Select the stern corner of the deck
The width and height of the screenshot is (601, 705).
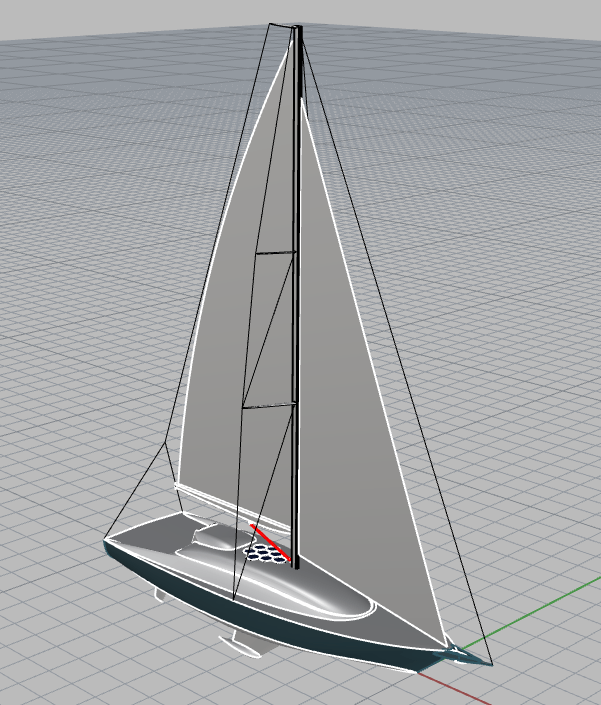click(109, 541)
